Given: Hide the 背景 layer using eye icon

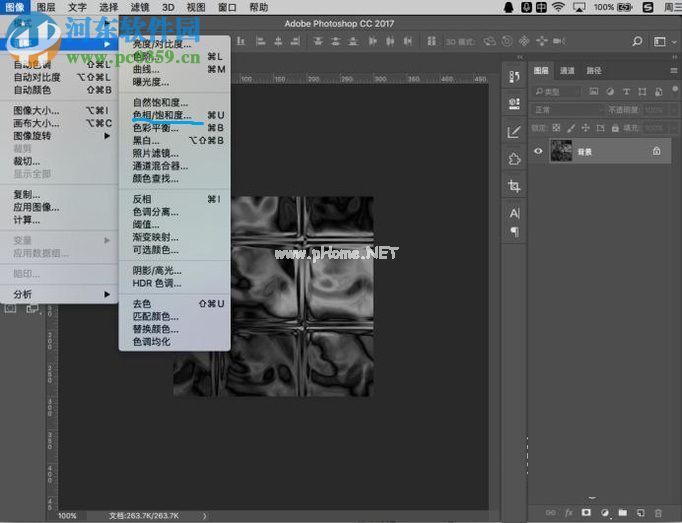Looking at the screenshot, I should 539,151.
